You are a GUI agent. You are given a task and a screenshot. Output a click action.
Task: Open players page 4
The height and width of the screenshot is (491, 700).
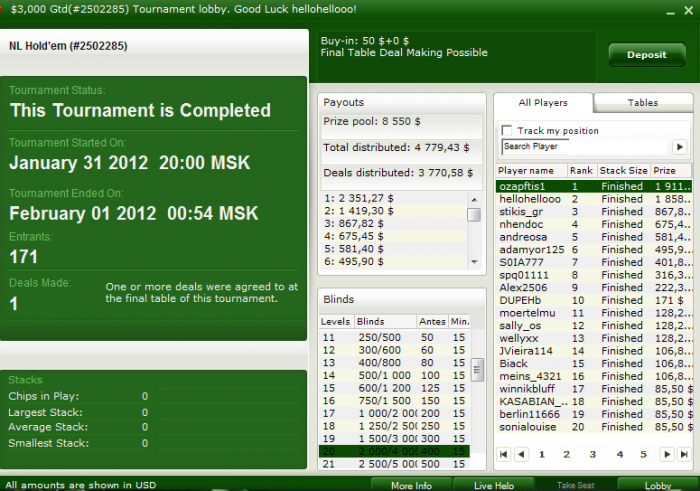pos(620,454)
